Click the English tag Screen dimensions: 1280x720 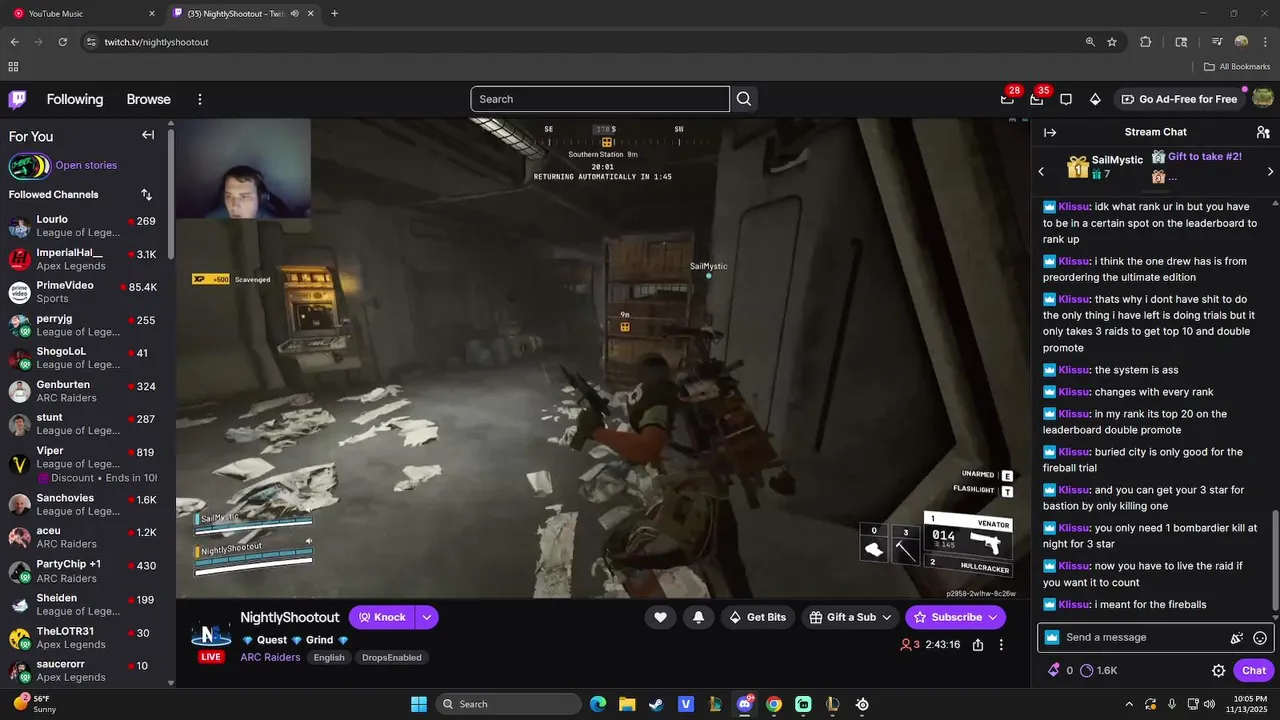pos(328,657)
